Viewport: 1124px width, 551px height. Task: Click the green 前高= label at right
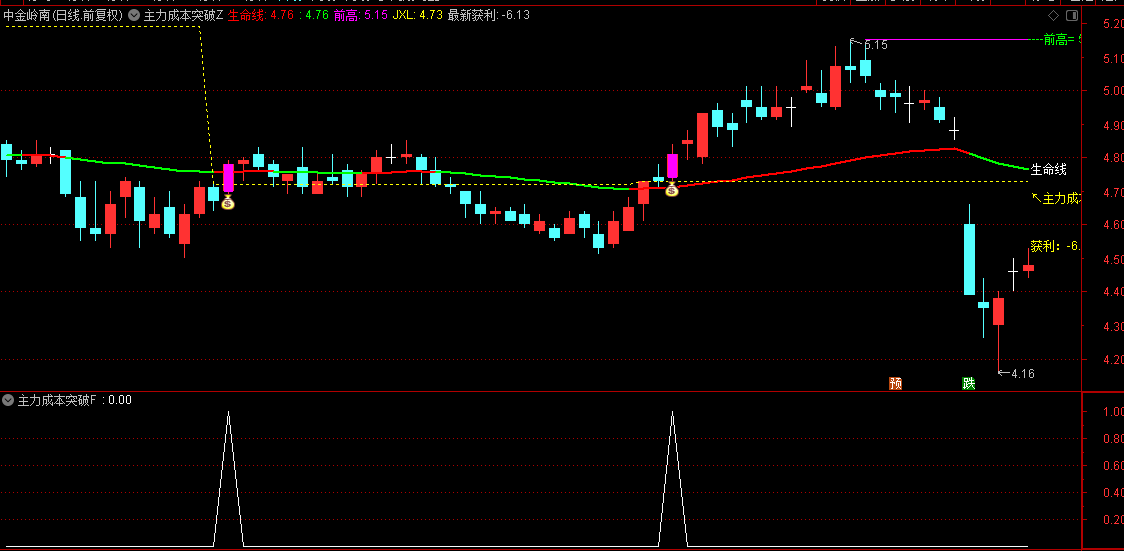[x=1062, y=40]
